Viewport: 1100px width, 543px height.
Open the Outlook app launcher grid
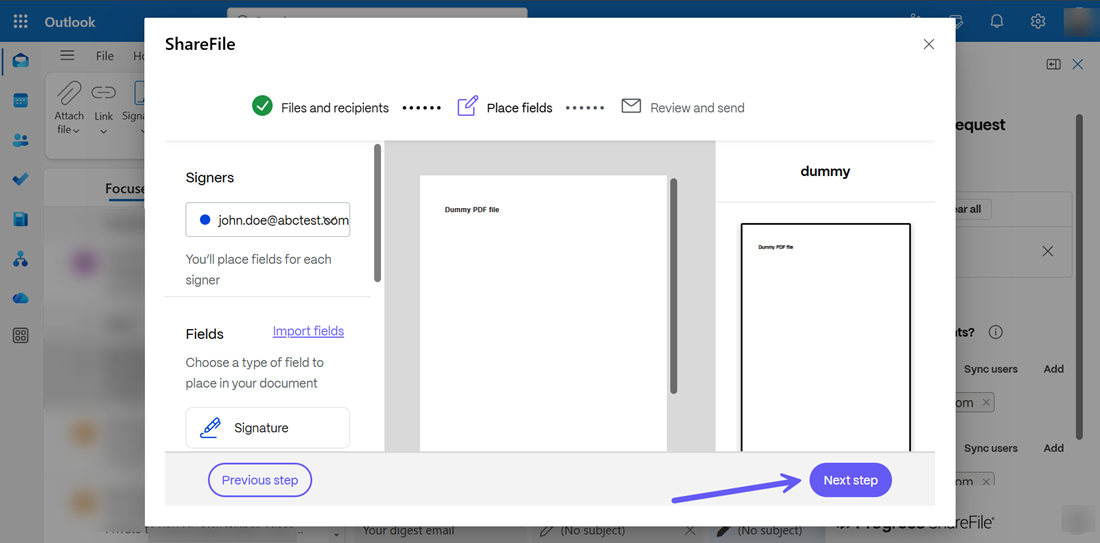click(21, 22)
